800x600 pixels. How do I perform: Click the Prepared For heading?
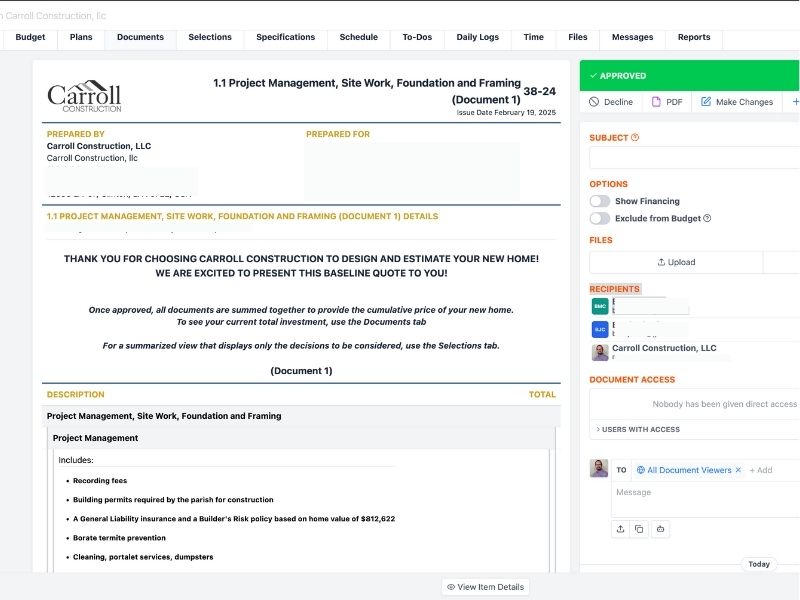pyautogui.click(x=338, y=134)
